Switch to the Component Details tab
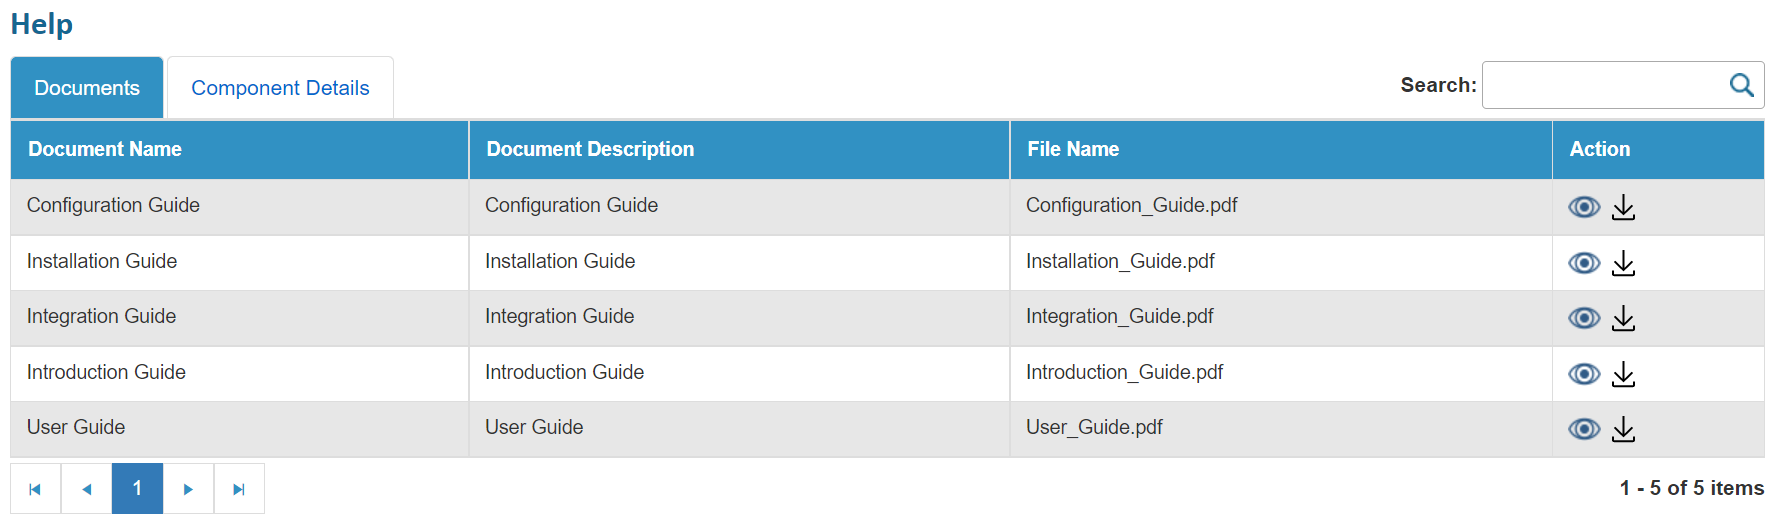1792x517 pixels. pos(280,88)
